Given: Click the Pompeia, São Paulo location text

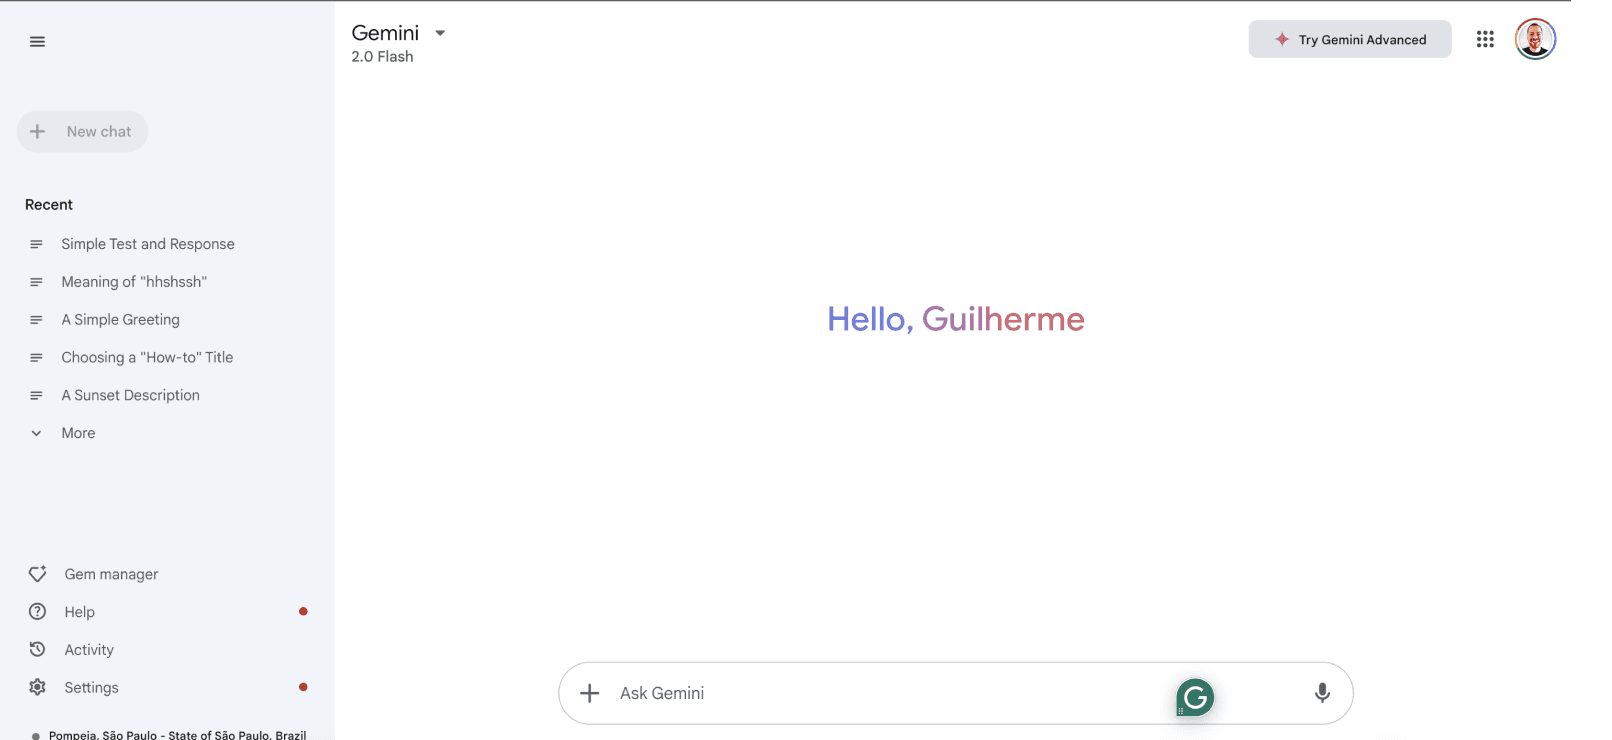Looking at the screenshot, I should [x=178, y=735].
